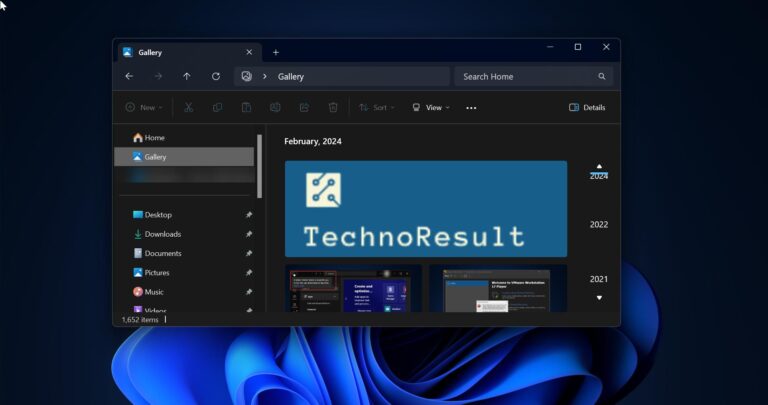Click the pin icon beside Documents
Viewport: 768px width, 405px height.
[x=249, y=253]
